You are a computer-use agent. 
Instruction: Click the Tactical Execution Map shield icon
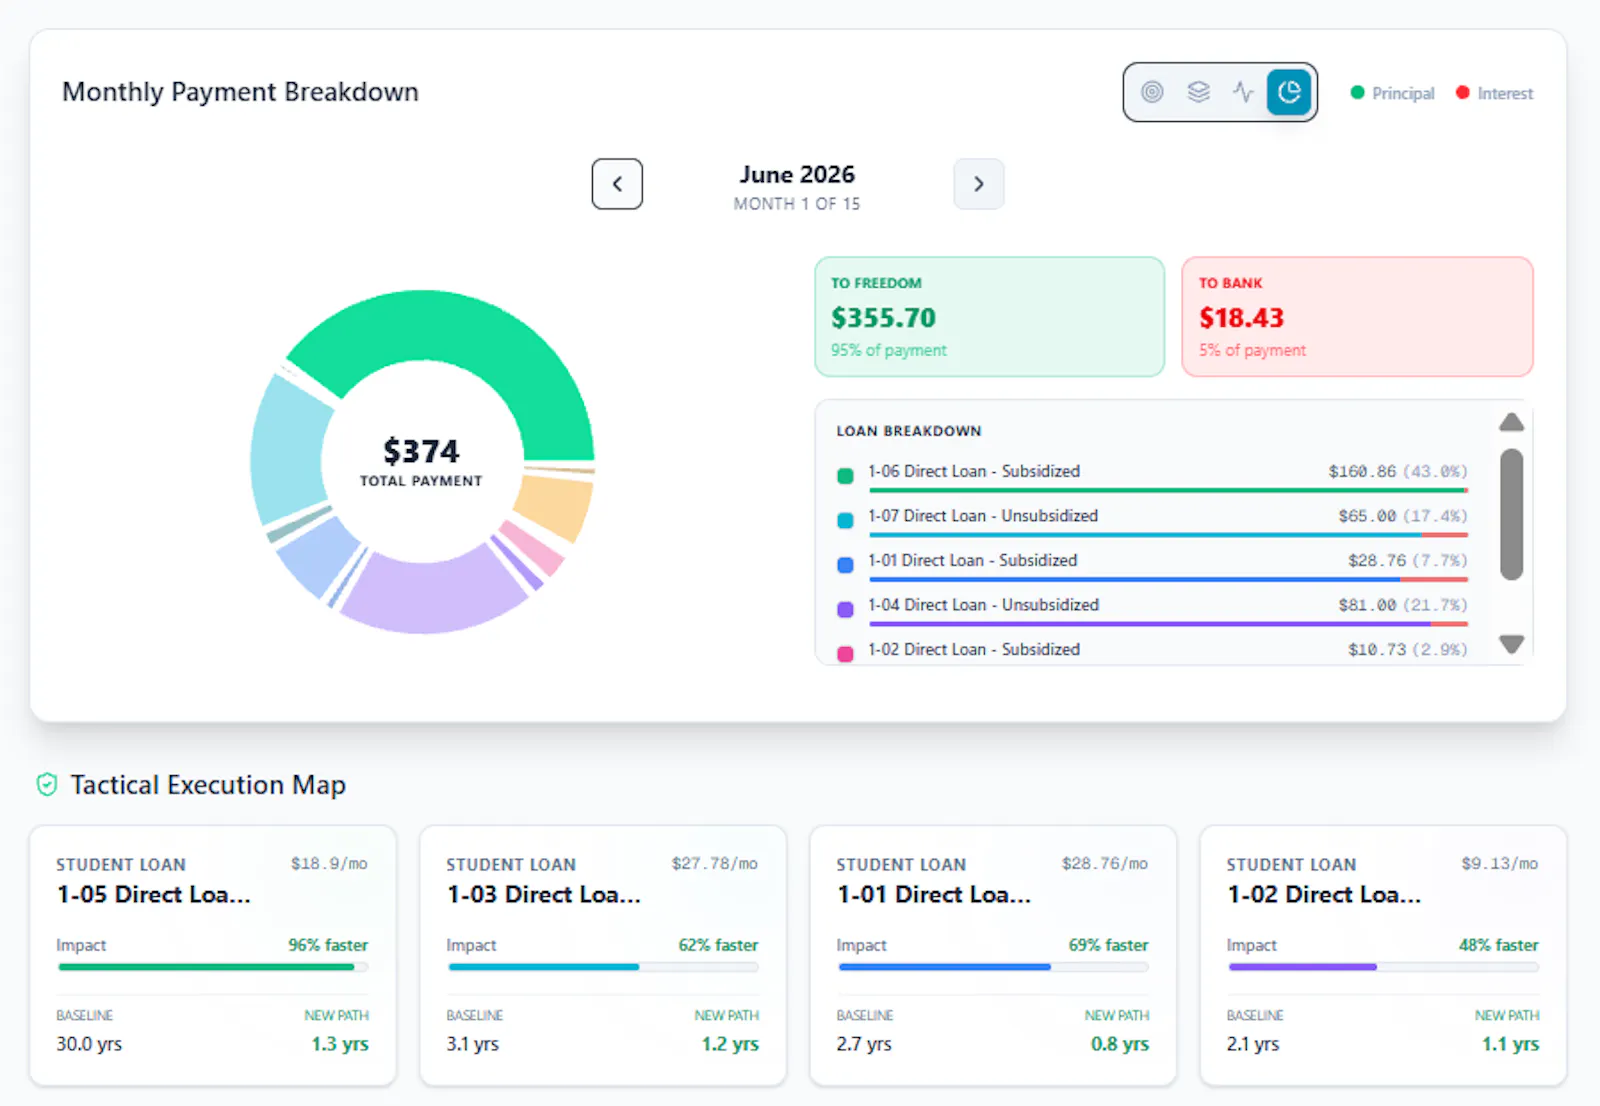pyautogui.click(x=47, y=785)
